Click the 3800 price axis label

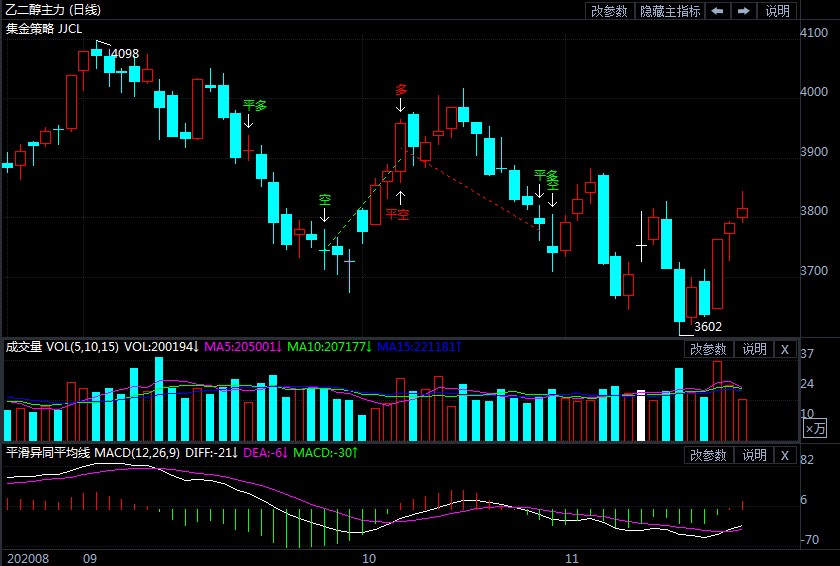click(814, 210)
